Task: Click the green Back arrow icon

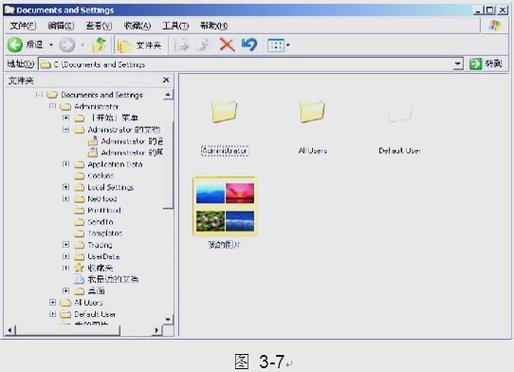Action: coord(15,45)
